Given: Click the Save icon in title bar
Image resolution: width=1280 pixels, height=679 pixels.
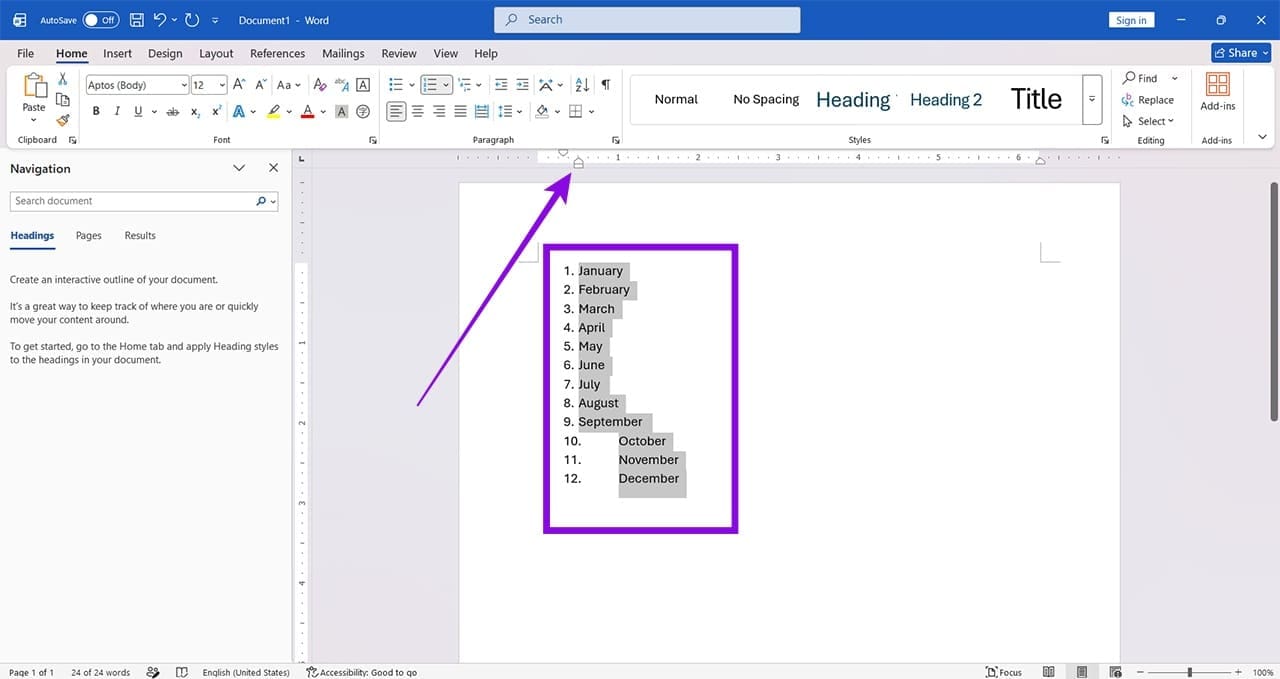Looking at the screenshot, I should (137, 20).
